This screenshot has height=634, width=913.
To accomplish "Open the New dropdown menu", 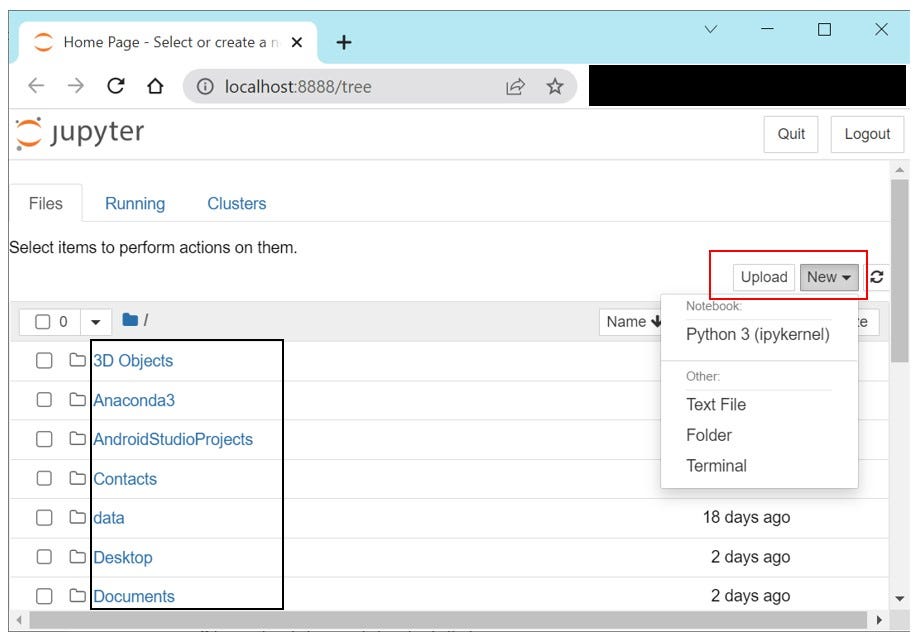I will (830, 277).
